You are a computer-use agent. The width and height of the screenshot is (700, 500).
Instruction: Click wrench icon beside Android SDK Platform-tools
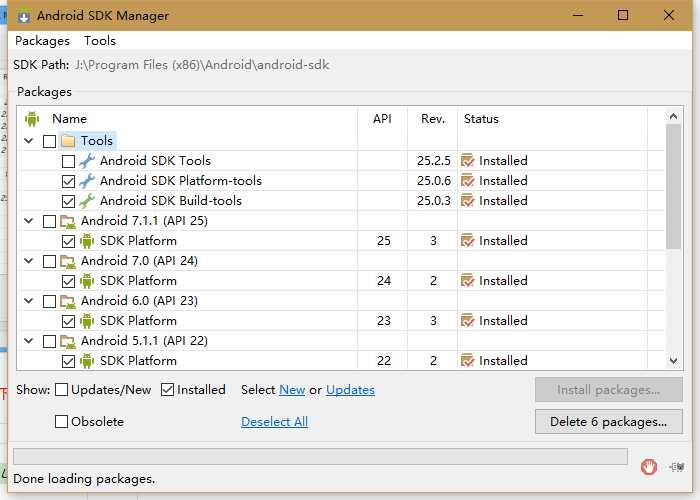coord(87,181)
